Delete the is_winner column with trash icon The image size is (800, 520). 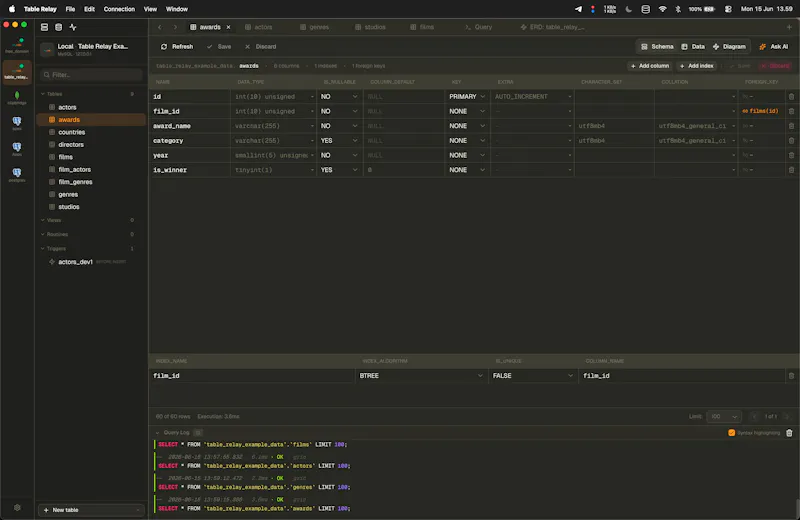click(x=791, y=170)
